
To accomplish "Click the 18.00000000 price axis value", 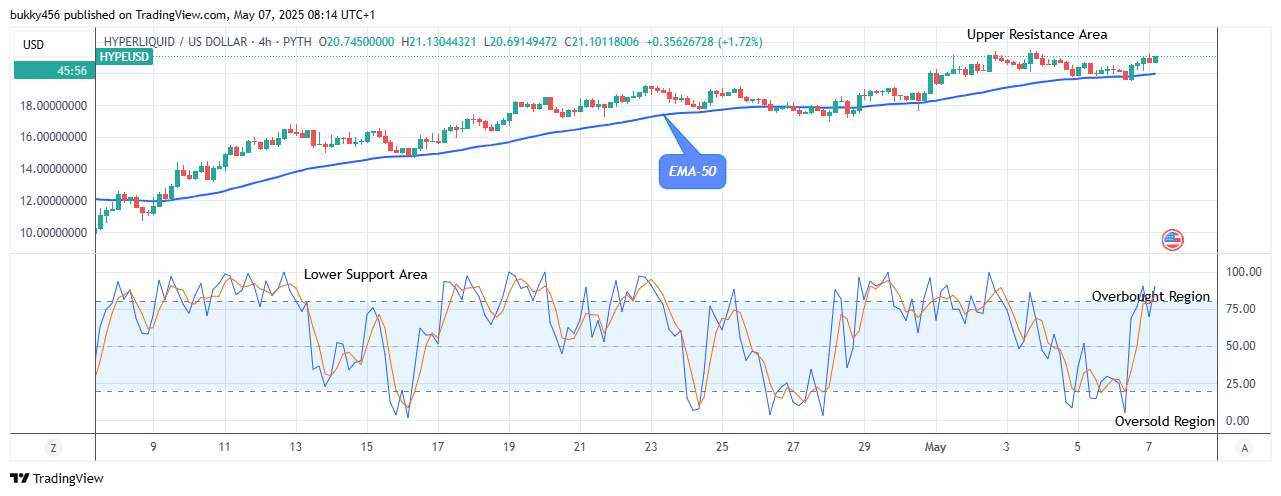I will pos(54,105).
